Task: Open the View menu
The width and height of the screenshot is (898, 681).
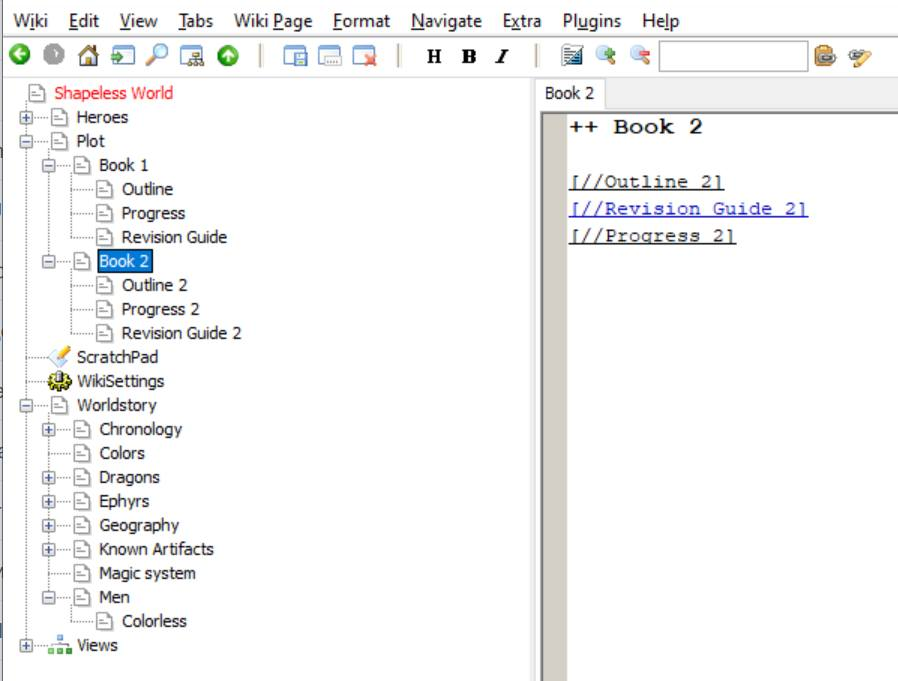Action: (138, 21)
